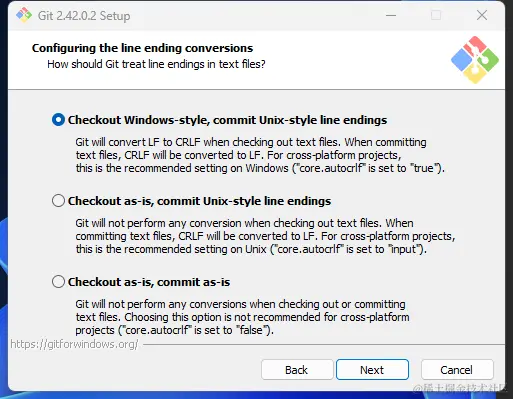Click the 'Configuring the line ending conversions' heading
Viewport: 513px width, 399px height.
pyautogui.click(x=142, y=48)
